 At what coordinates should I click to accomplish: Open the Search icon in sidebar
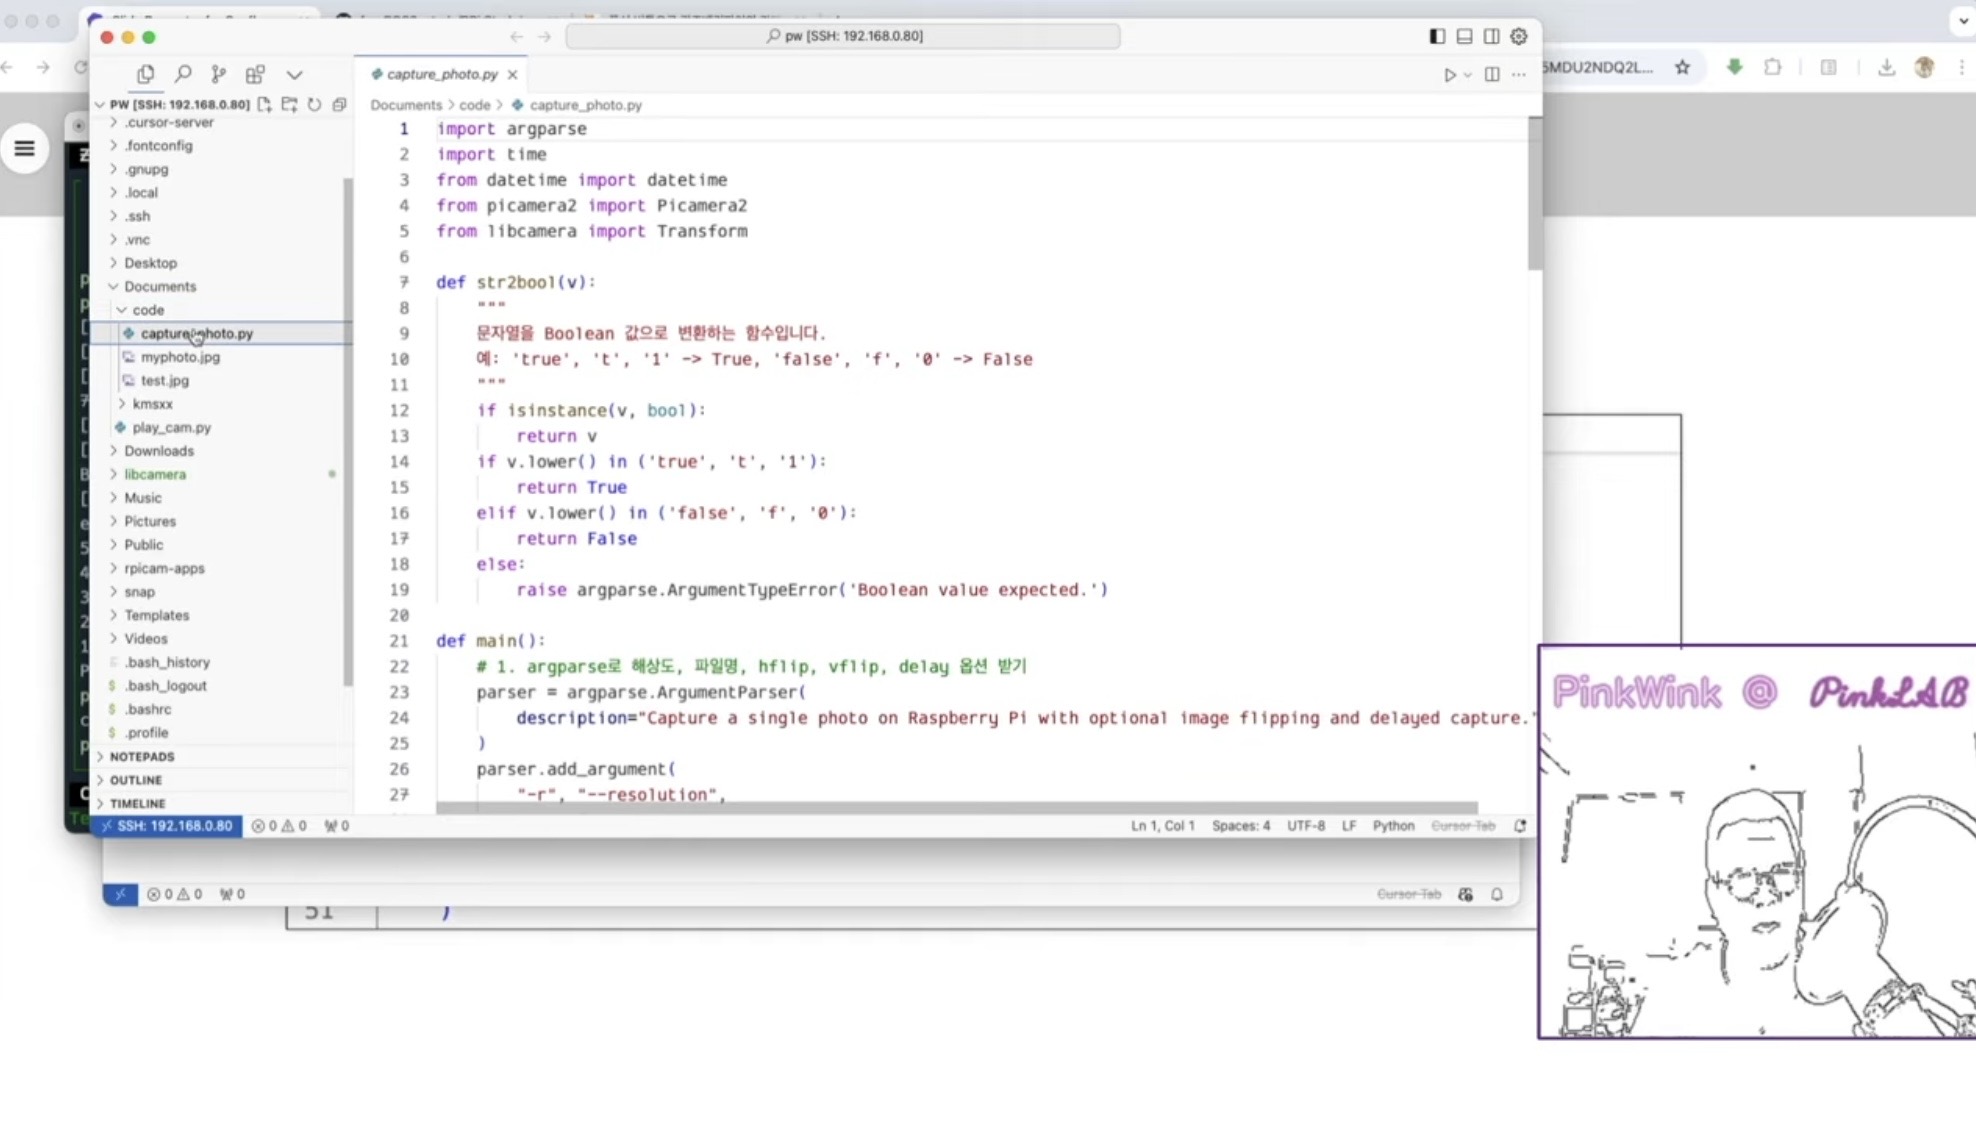pyautogui.click(x=182, y=74)
